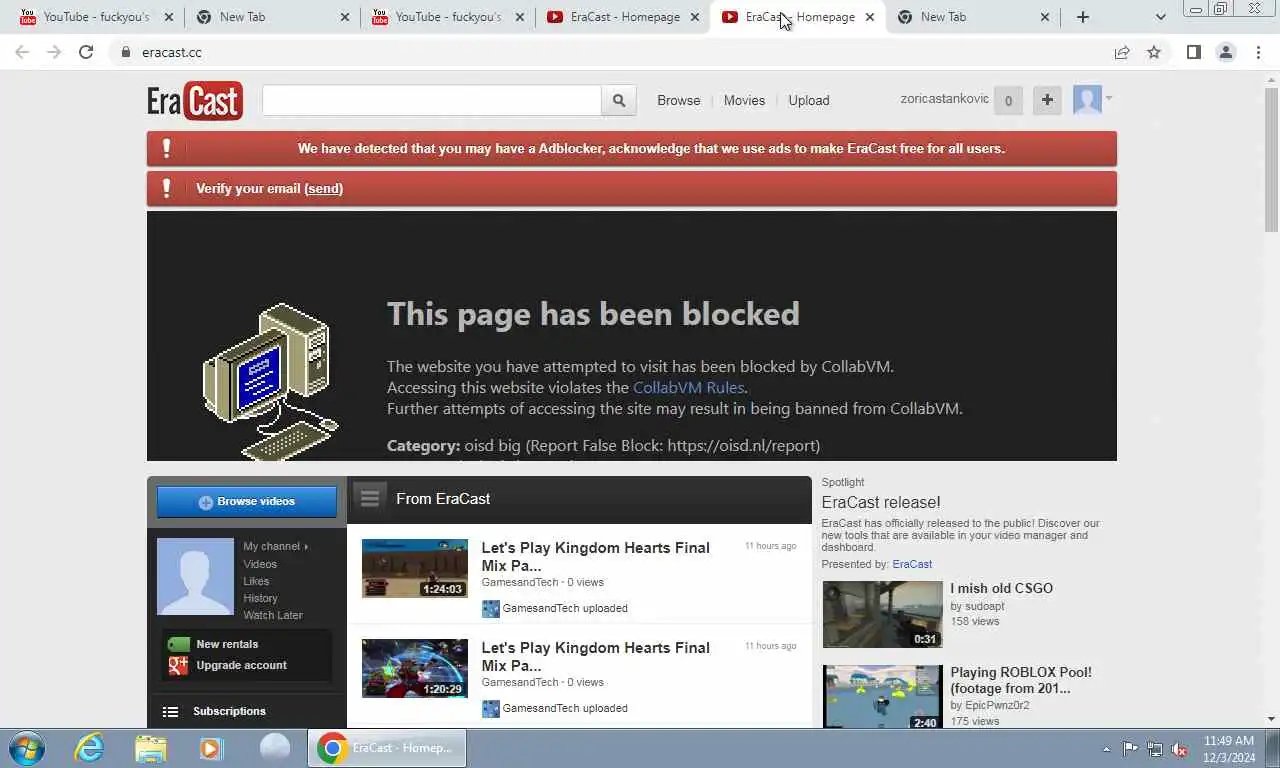
Task: Click the exclamation icon on Adblocker alert
Action: click(166, 148)
